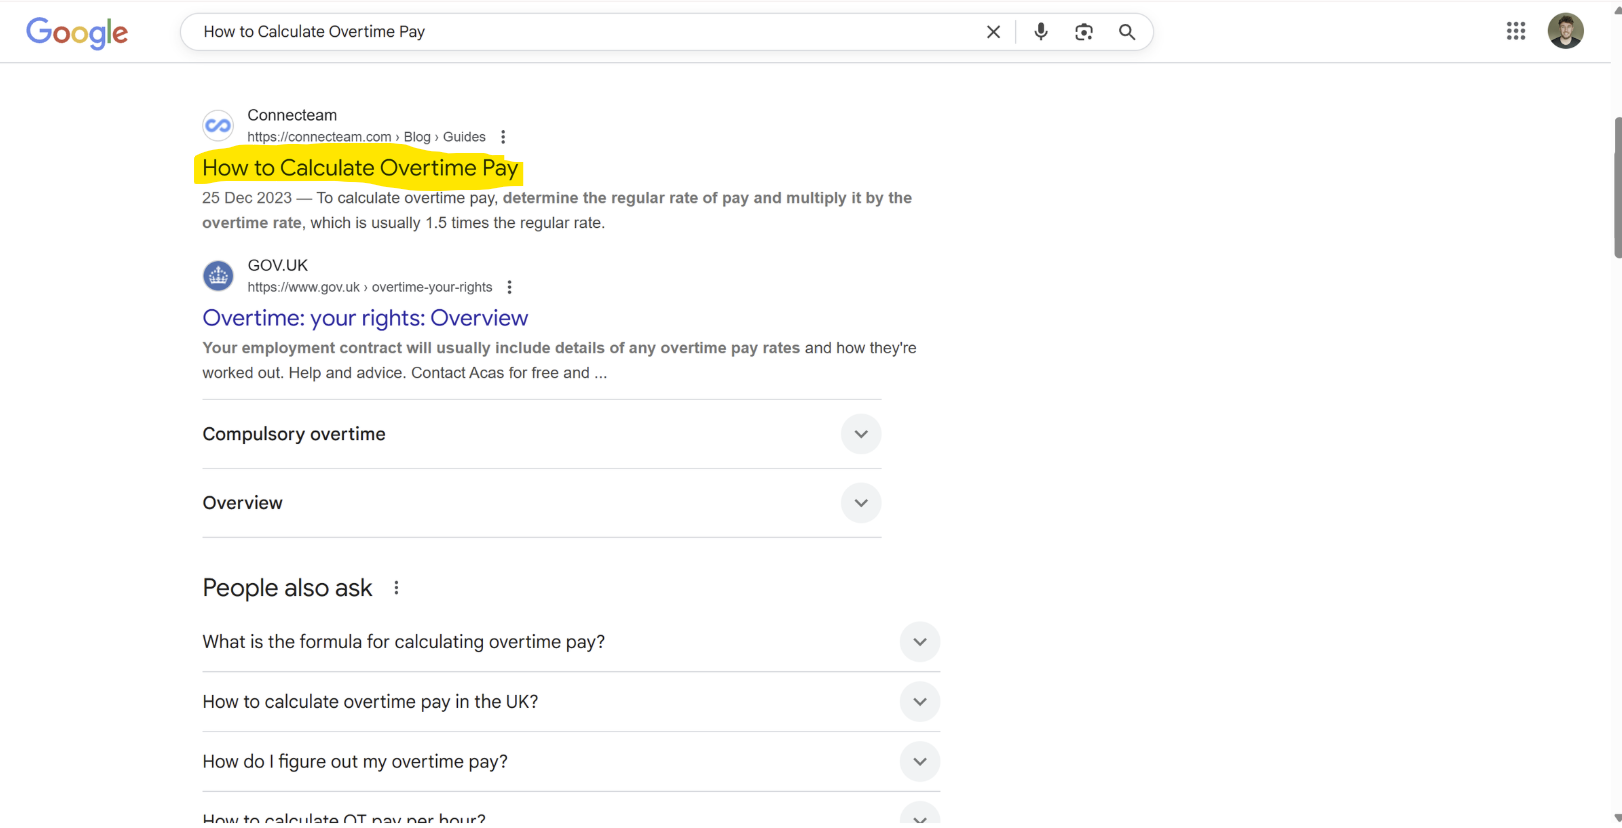Viewport: 1622px width, 828px height.
Task: Open the Google apps grid
Action: (x=1516, y=31)
